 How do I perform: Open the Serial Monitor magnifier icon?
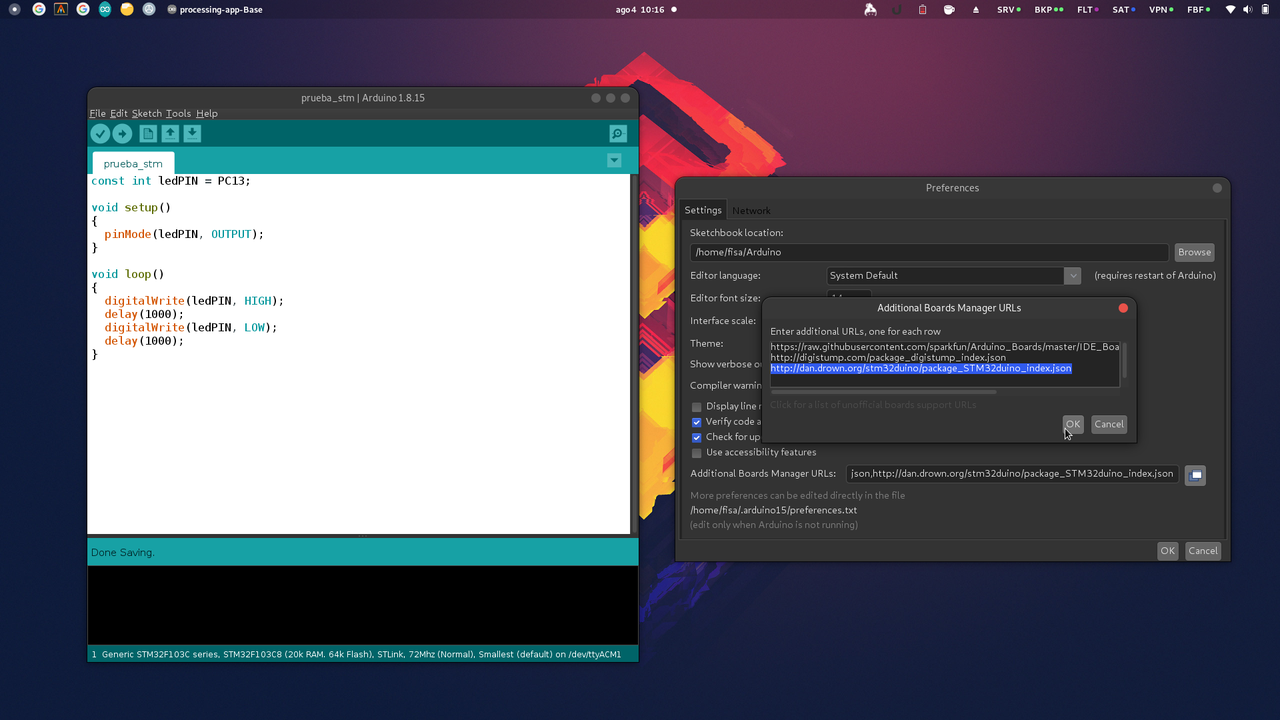click(x=618, y=133)
